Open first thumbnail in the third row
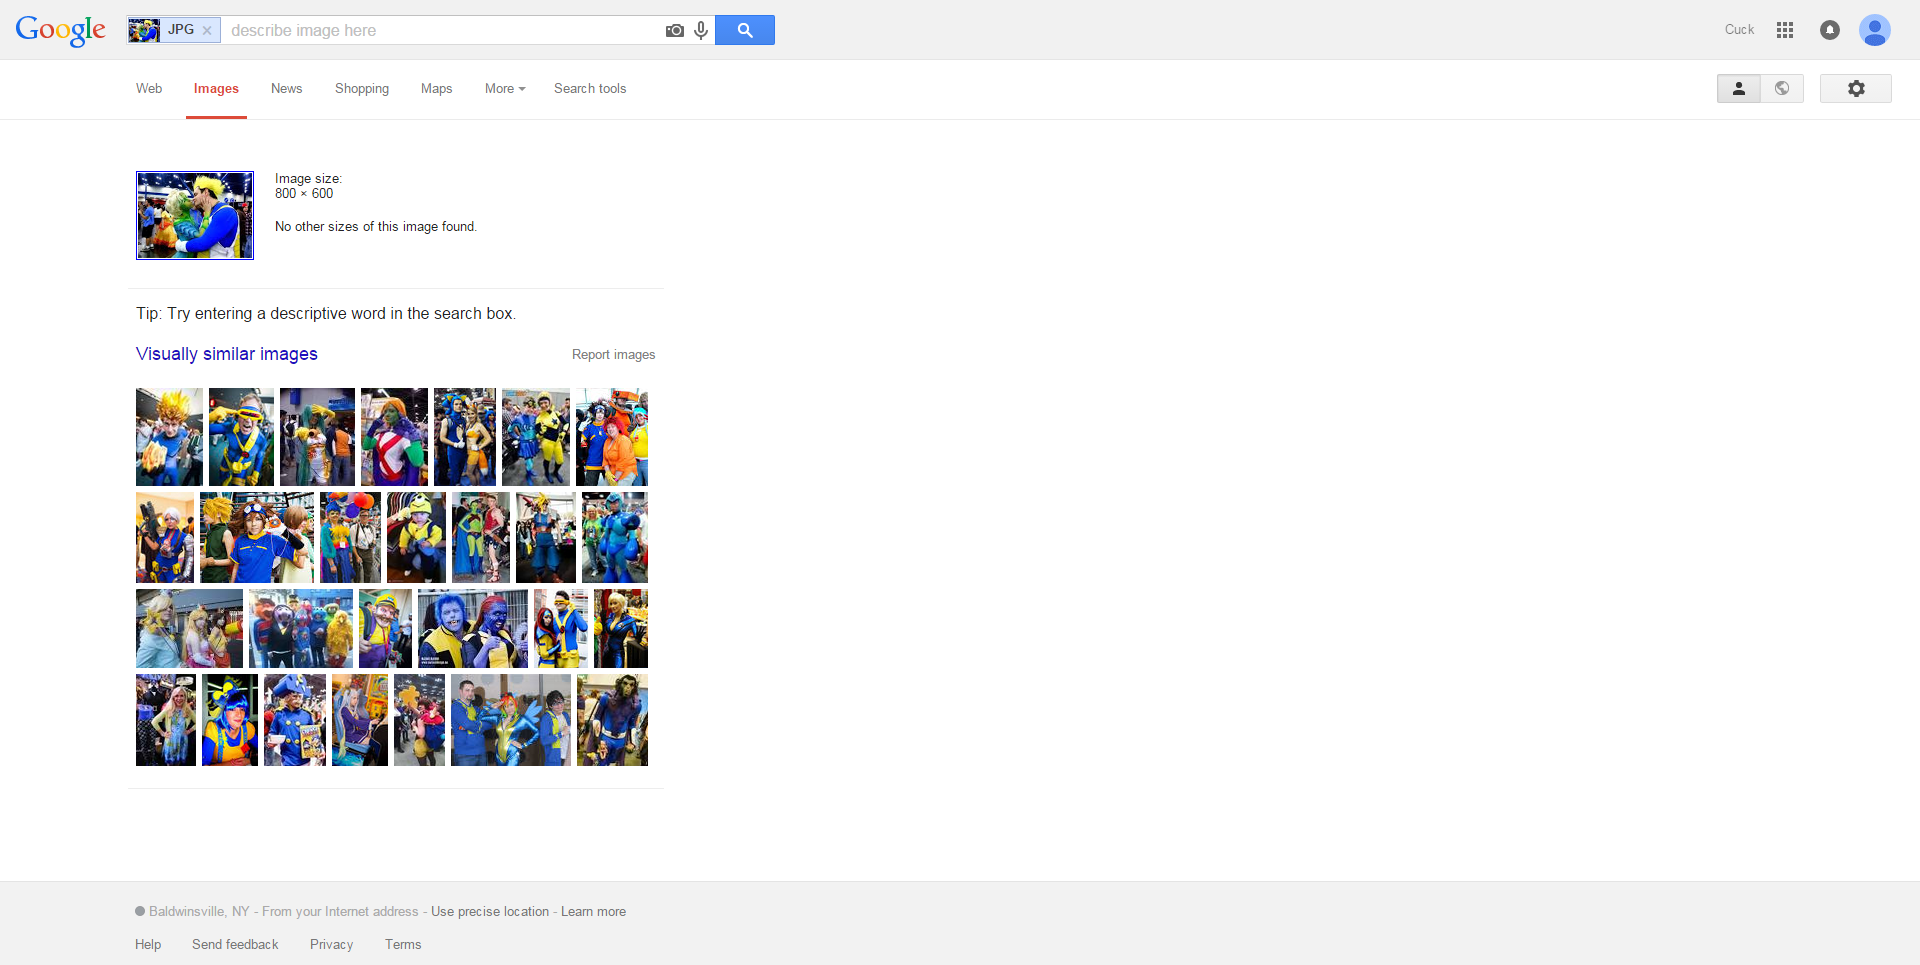Viewport: 1920px width, 965px height. 189,628
